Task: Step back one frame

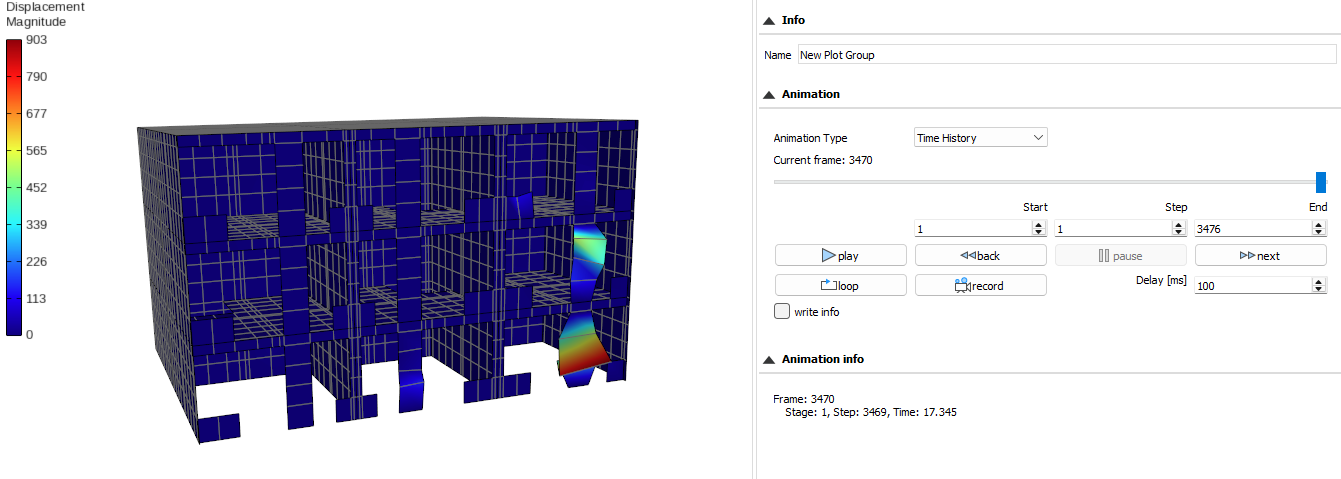Action: coord(981,255)
